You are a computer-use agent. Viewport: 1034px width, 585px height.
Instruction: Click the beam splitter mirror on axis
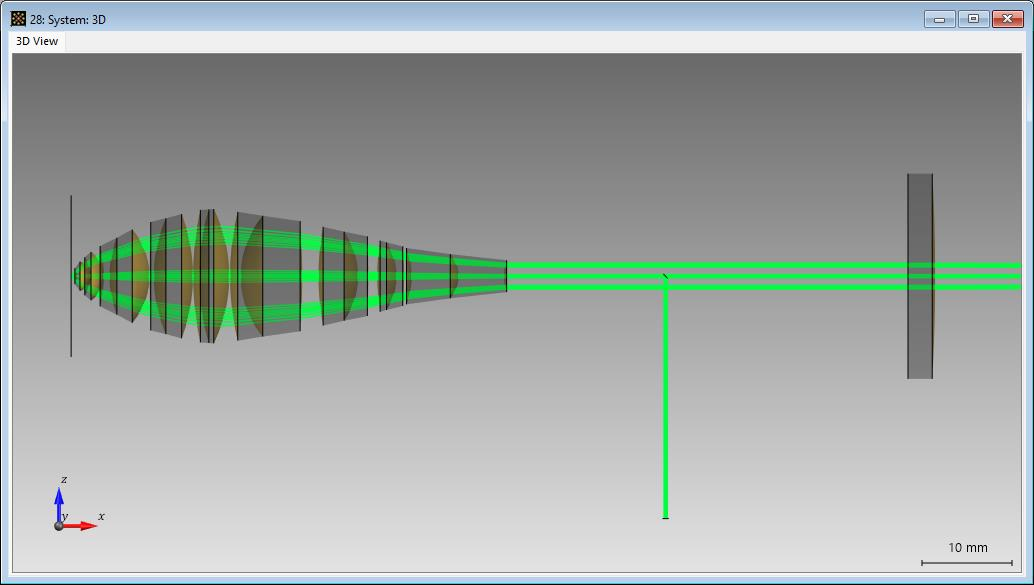coord(665,276)
